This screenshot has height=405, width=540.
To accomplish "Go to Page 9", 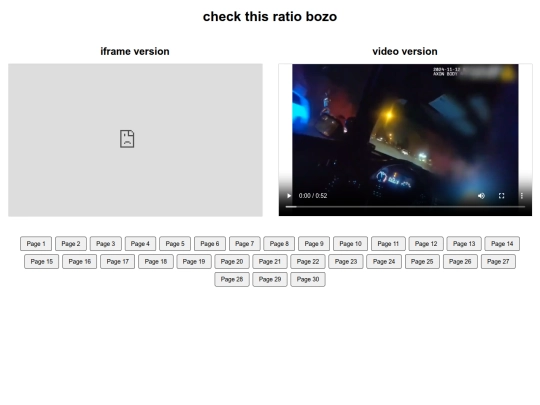I will coord(314,244).
